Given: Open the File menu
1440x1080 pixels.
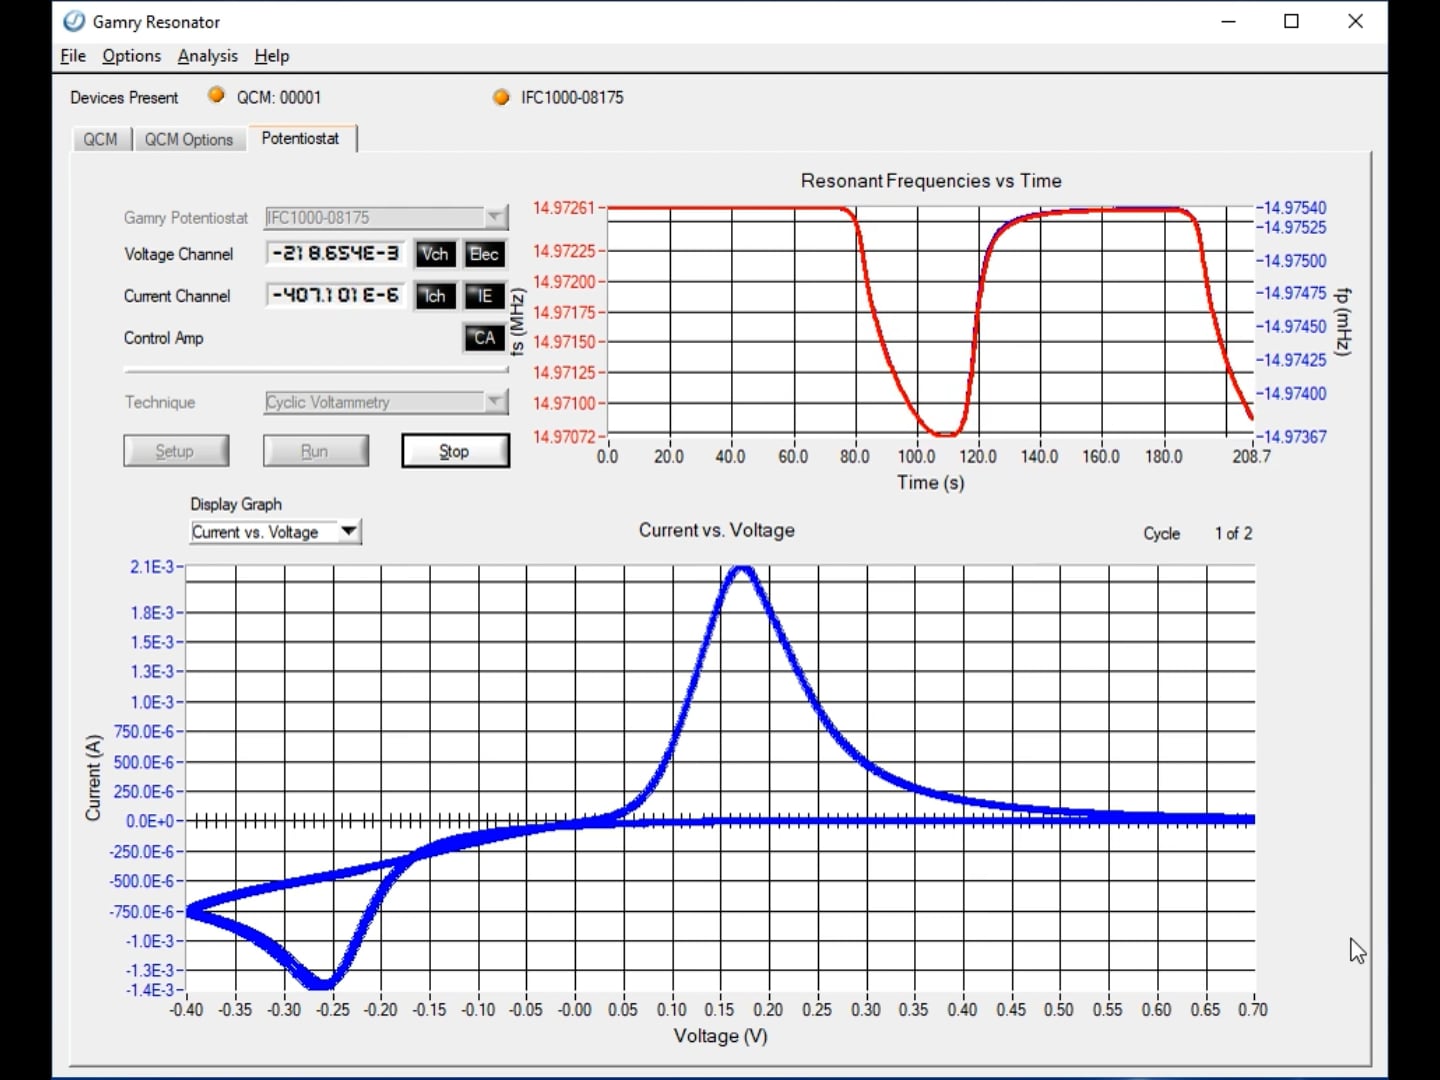Looking at the screenshot, I should (73, 56).
